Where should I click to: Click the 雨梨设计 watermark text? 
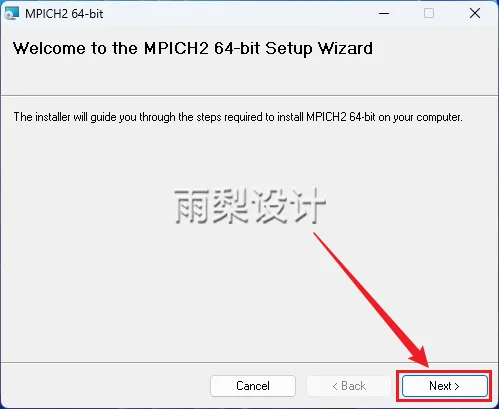pyautogui.click(x=250, y=205)
